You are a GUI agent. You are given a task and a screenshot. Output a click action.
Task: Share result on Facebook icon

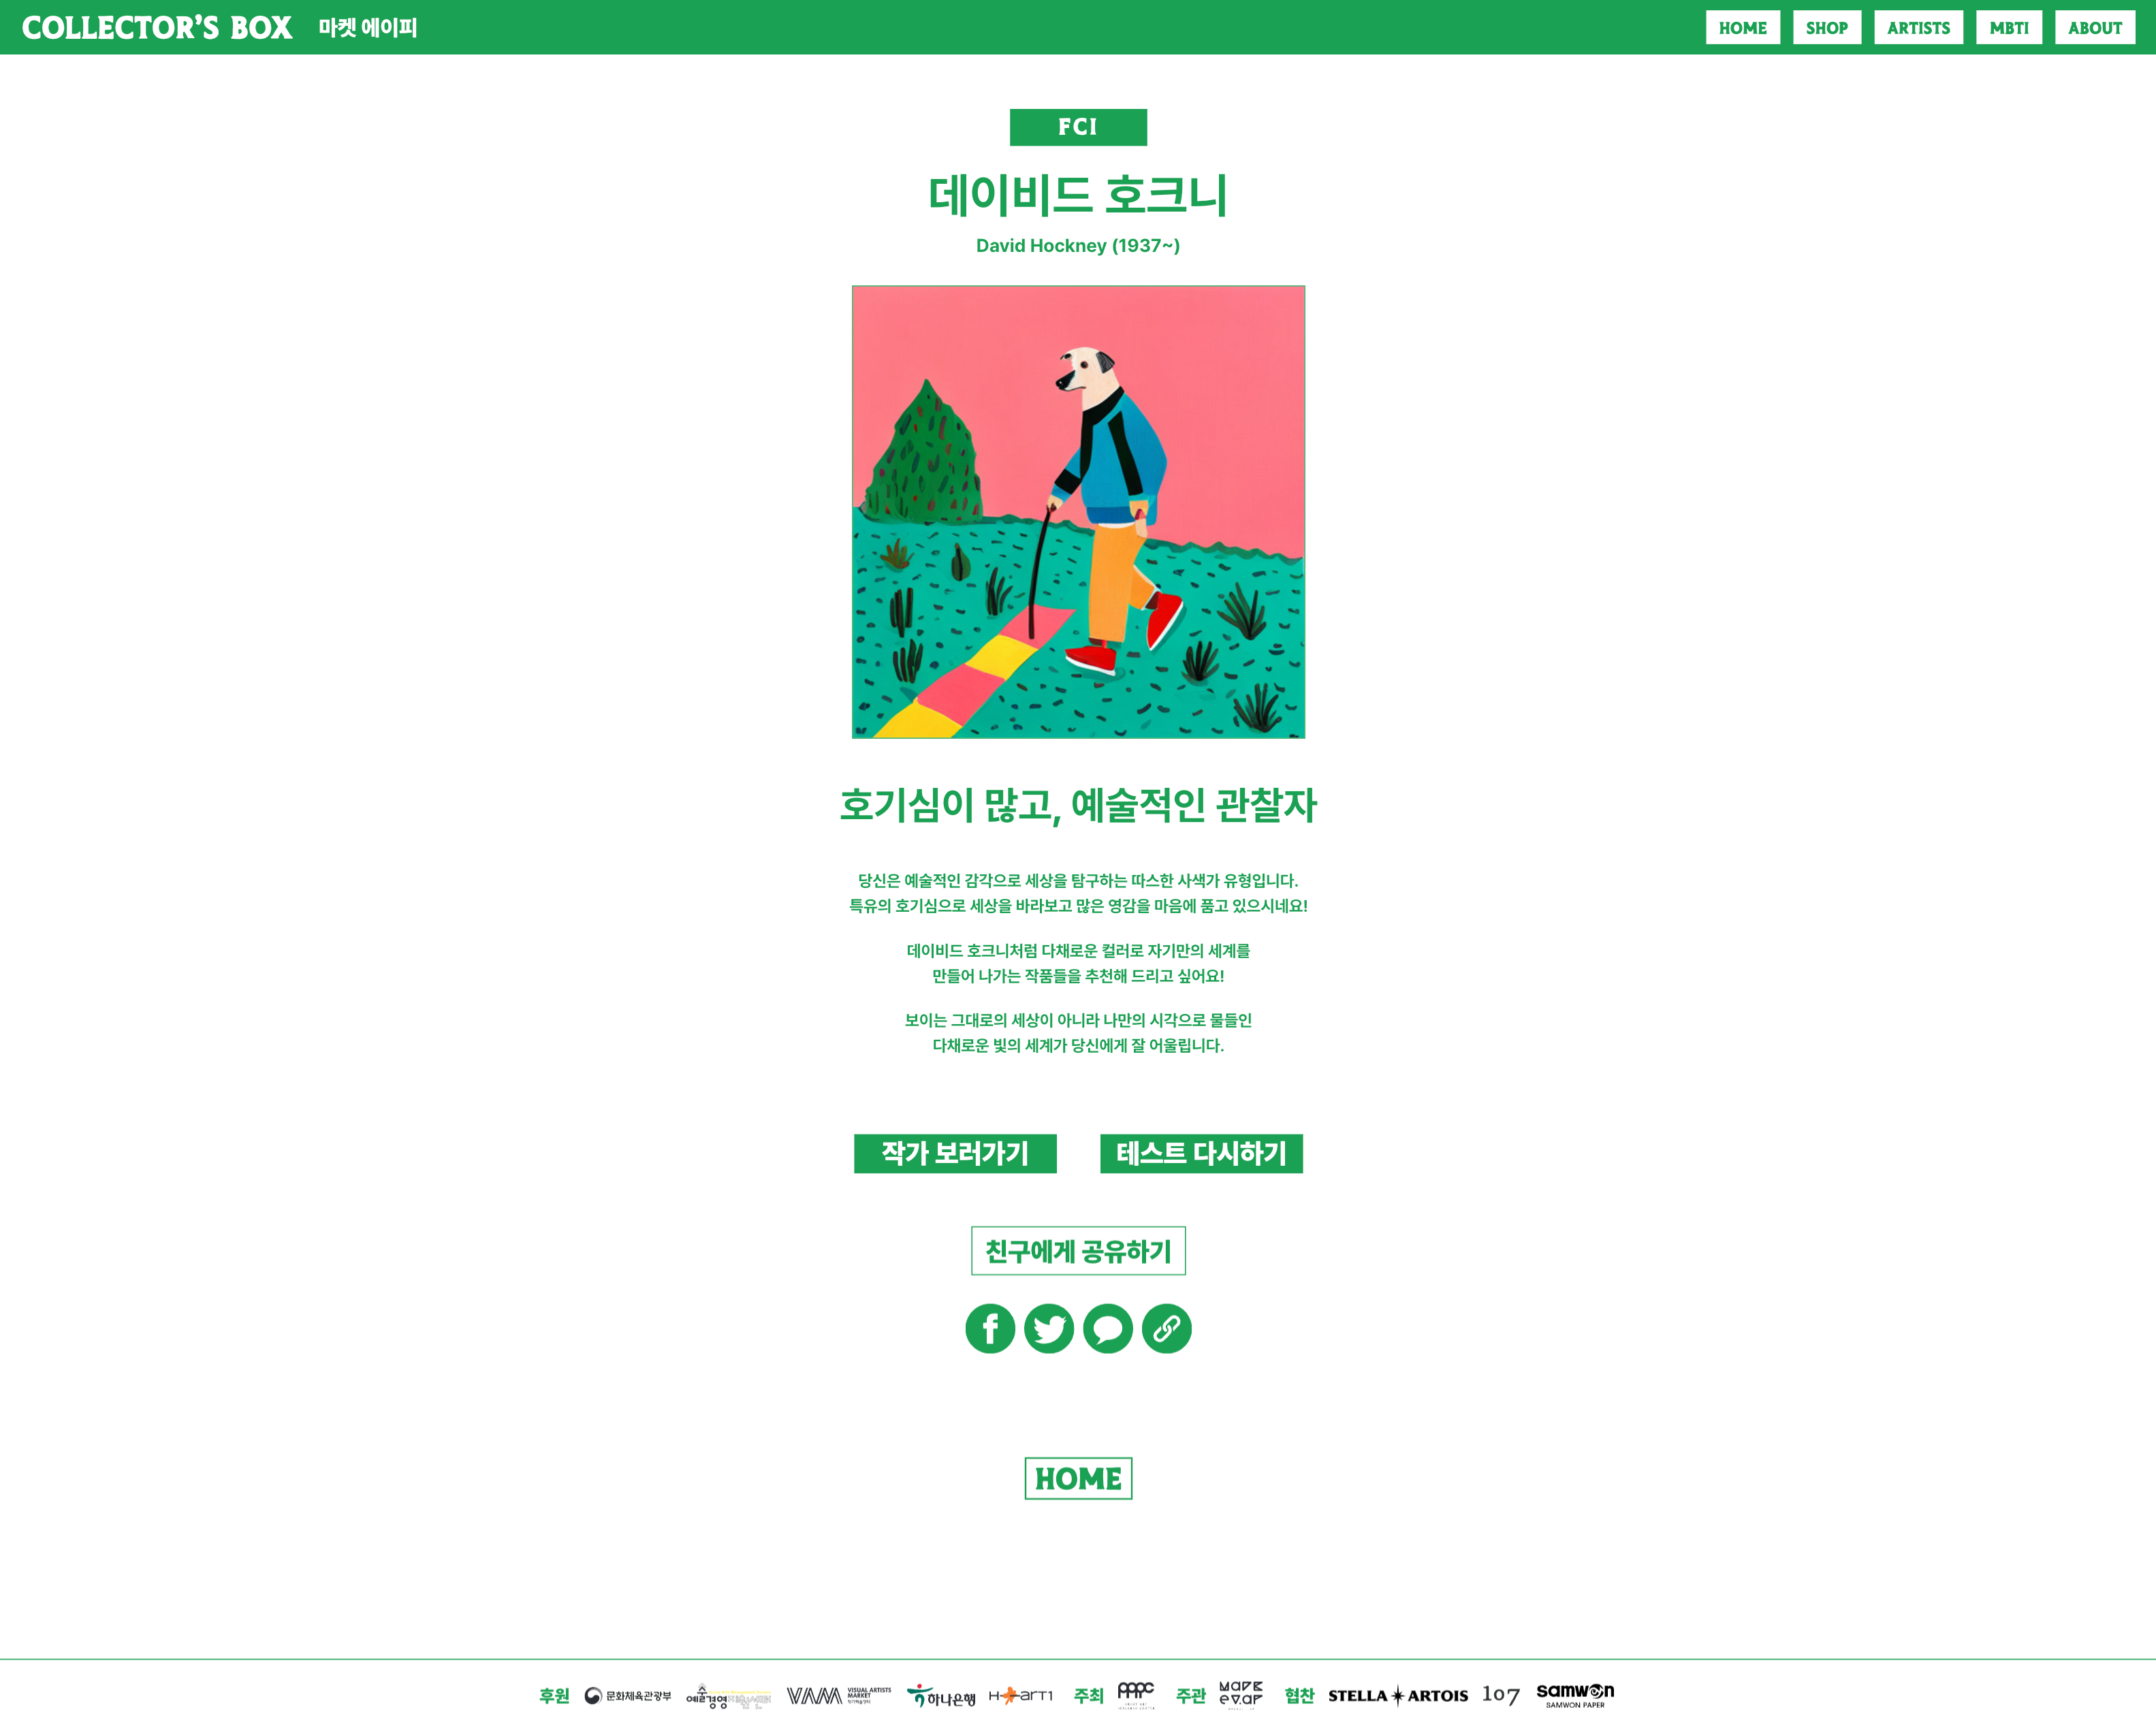pyautogui.click(x=990, y=1328)
